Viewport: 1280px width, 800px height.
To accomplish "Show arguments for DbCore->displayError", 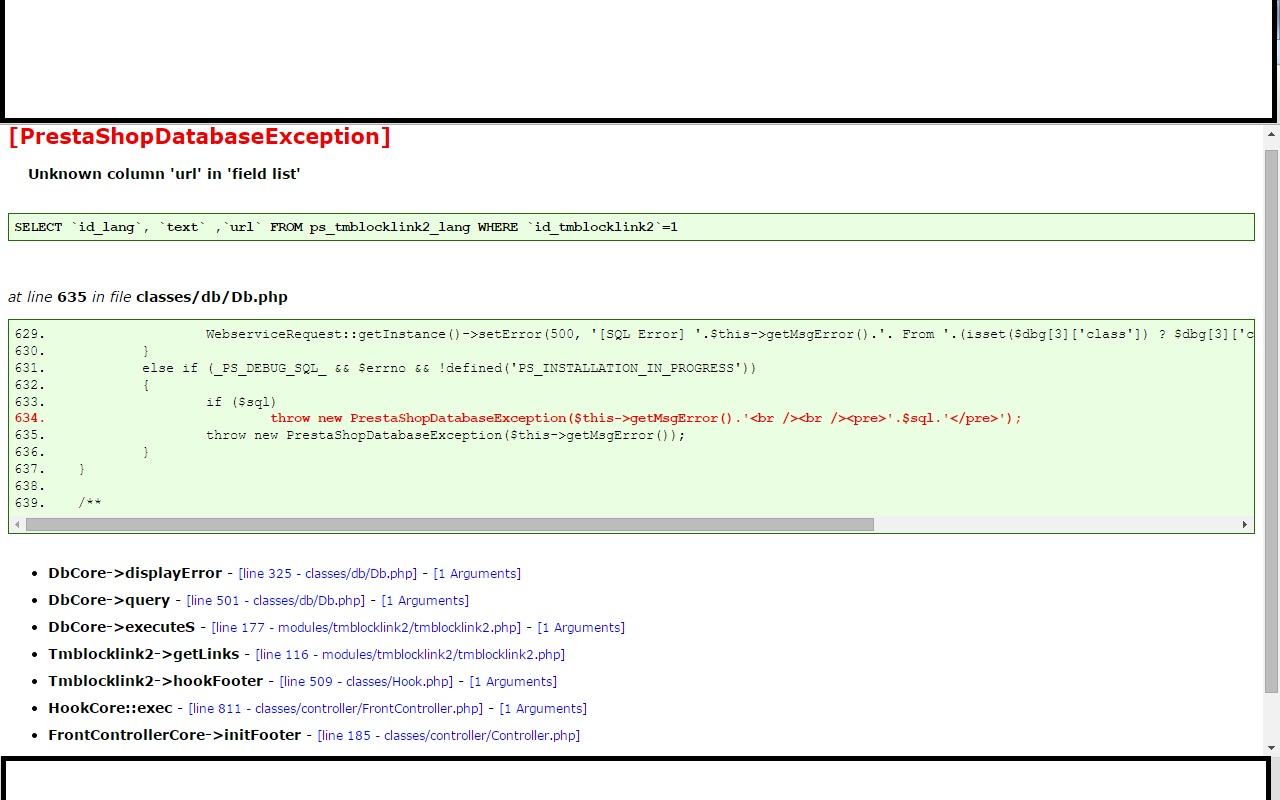I will coord(477,574).
